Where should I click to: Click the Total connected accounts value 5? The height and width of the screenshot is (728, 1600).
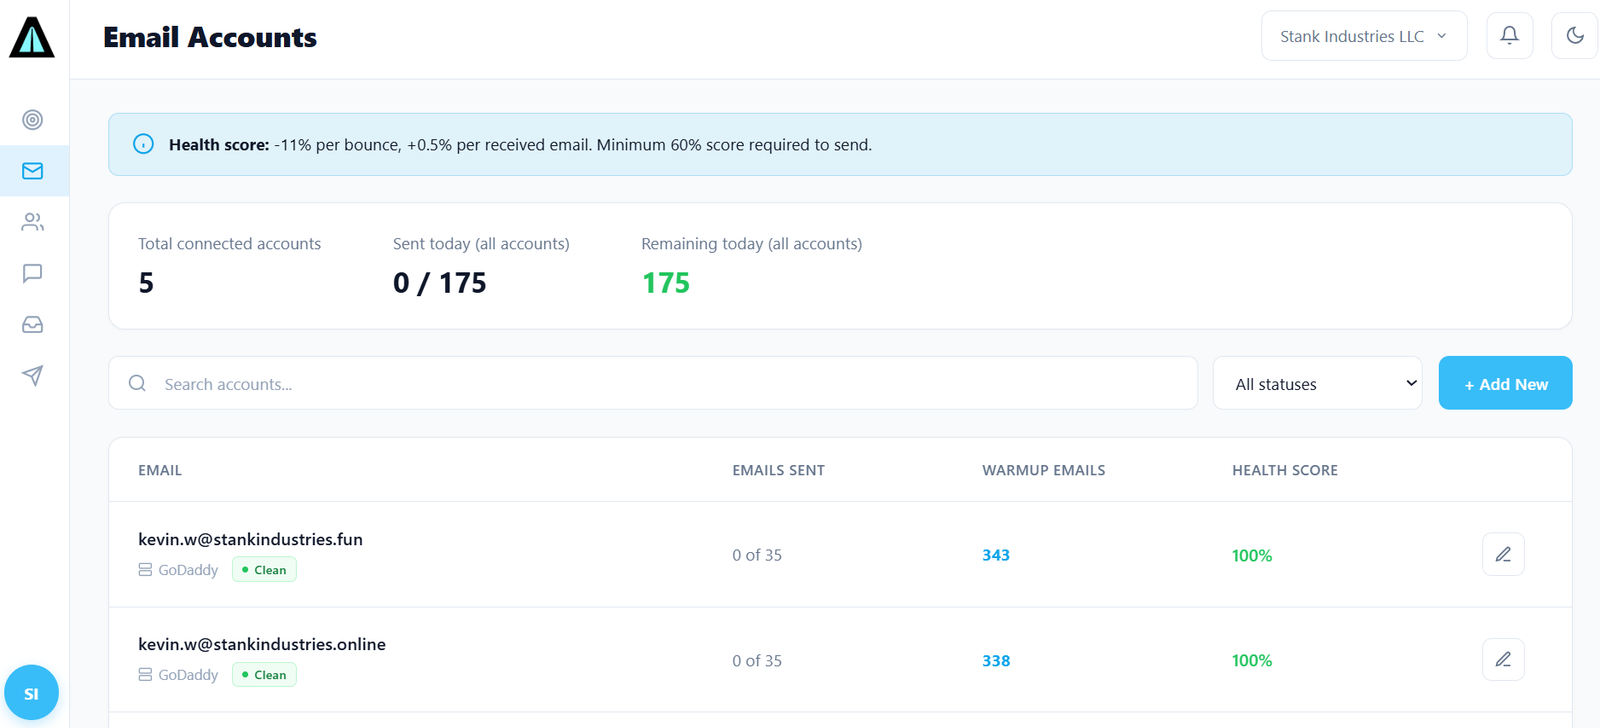pos(146,283)
